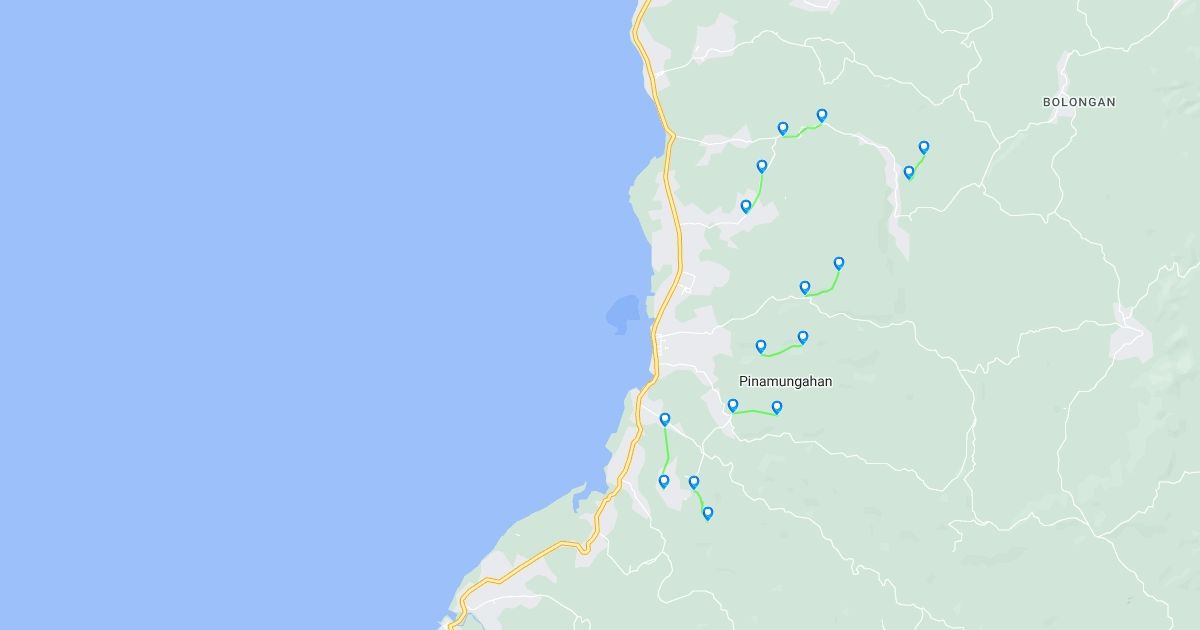Image resolution: width=1200 pixels, height=630 pixels.
Task: Click the Pinamungahan town label
Action: [x=785, y=381]
